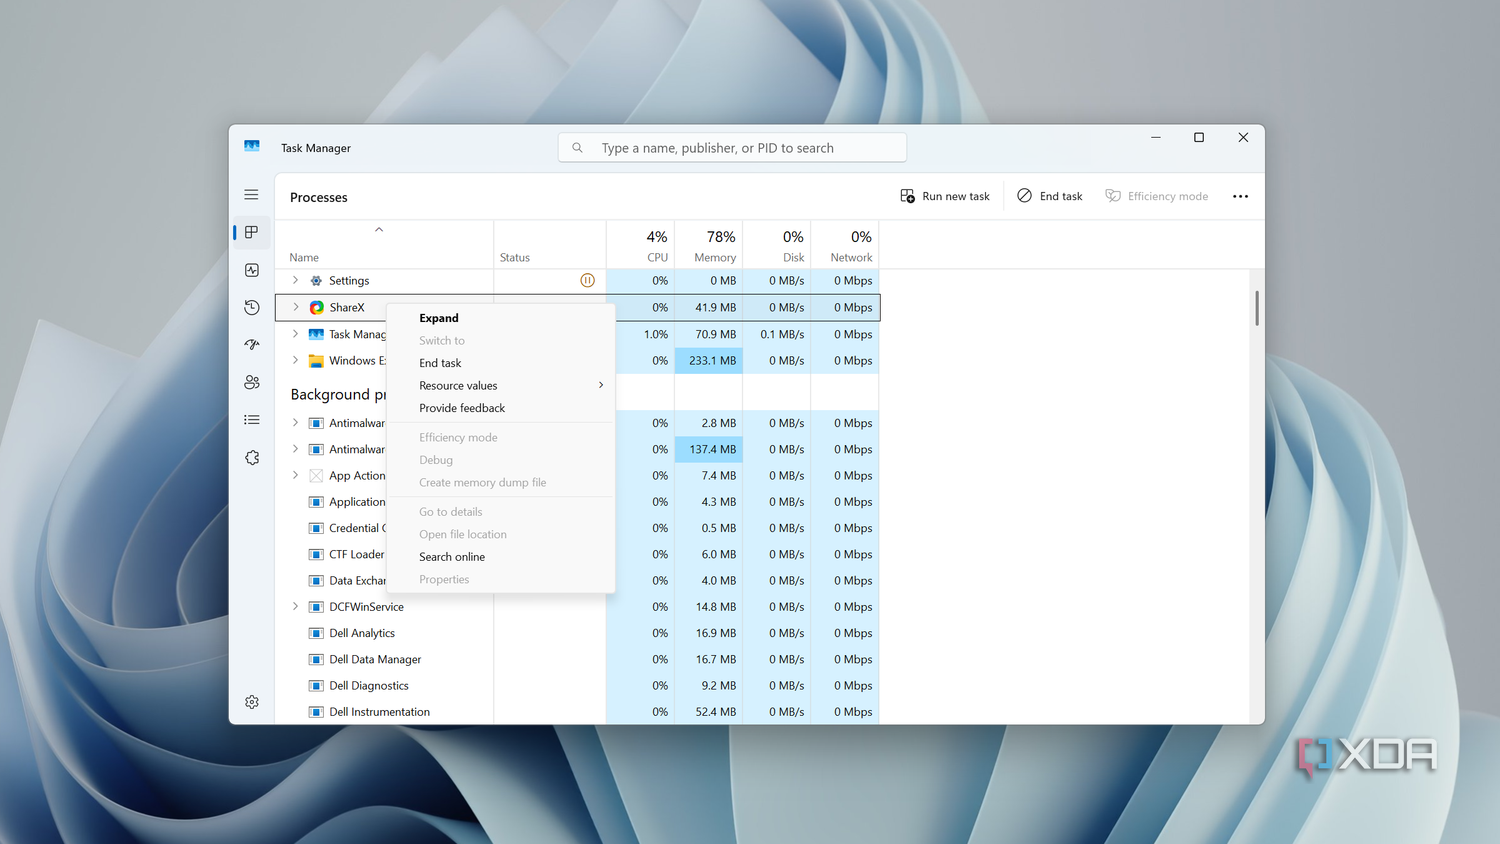The width and height of the screenshot is (1500, 844).
Task: Click End task in the toolbar
Action: coord(1050,197)
